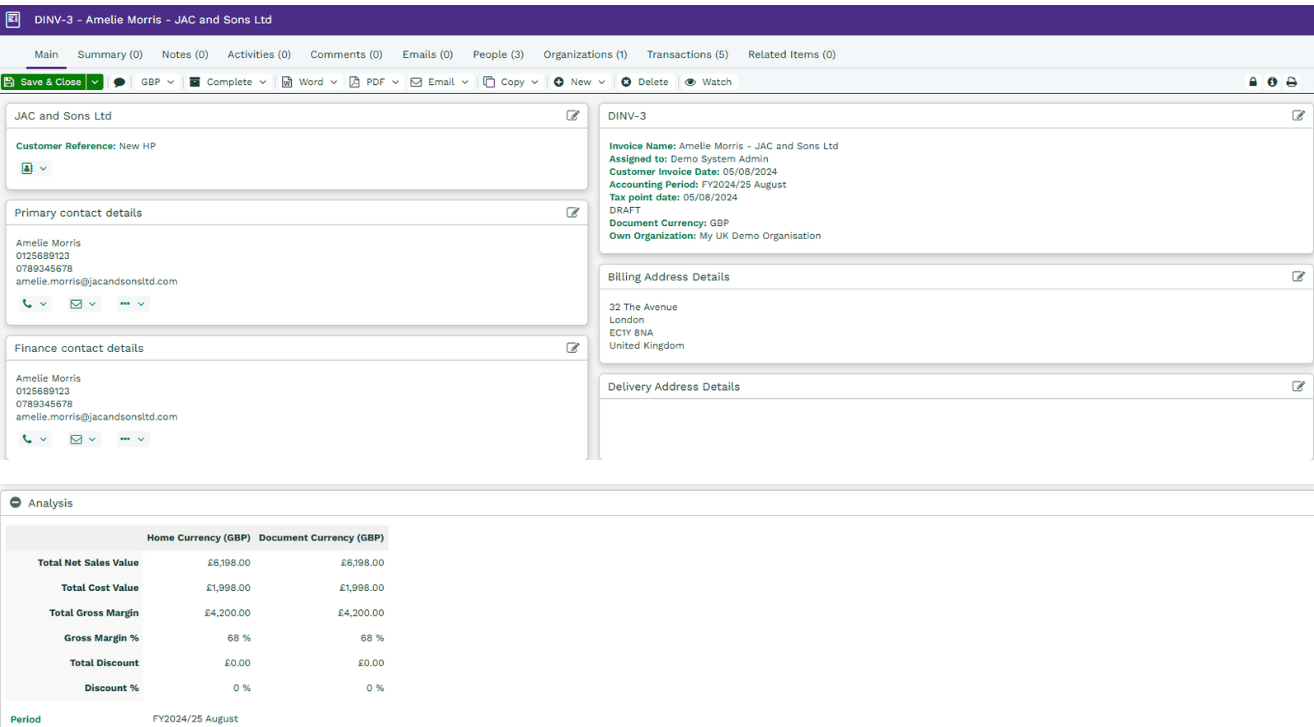Click 32 The Avenue in billing address
This screenshot has width=1314, height=727.
click(x=643, y=307)
